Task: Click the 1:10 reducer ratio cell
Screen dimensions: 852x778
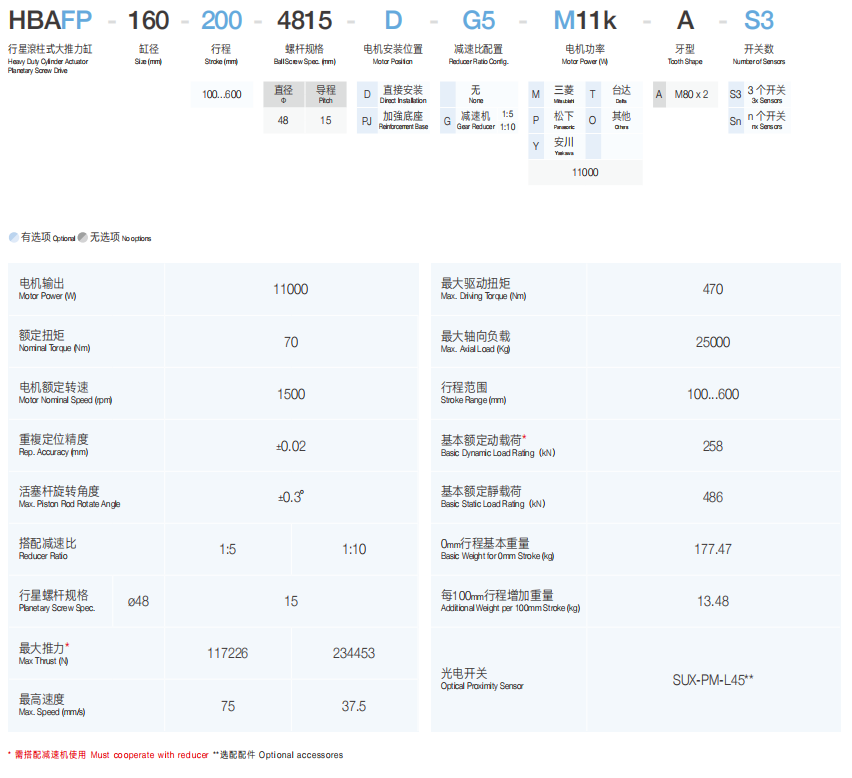Action: [x=354, y=549]
